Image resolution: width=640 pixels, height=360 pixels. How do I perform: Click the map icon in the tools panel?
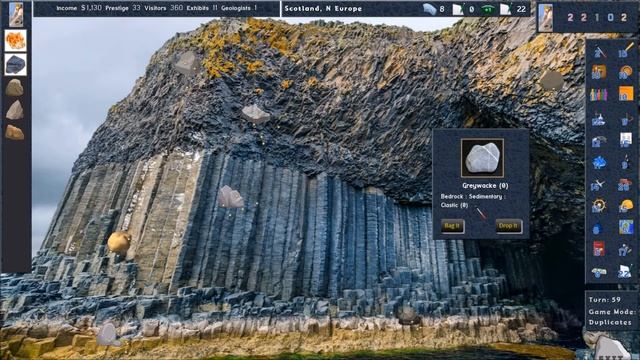tap(626, 227)
